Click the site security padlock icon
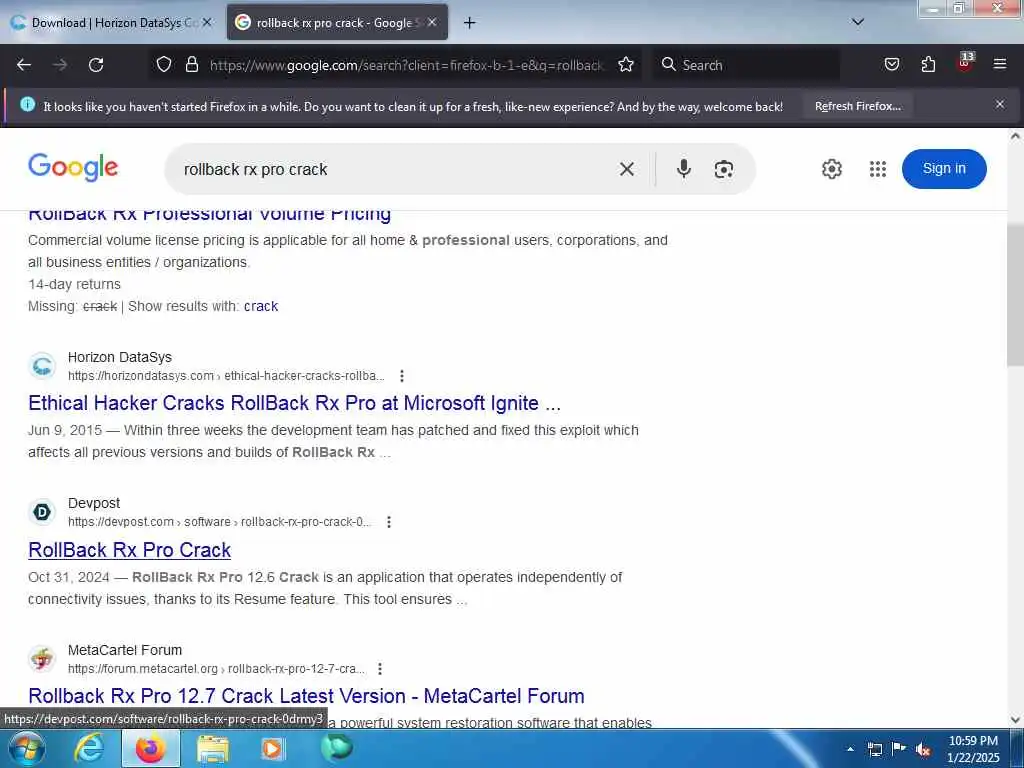The image size is (1024, 768). pyautogui.click(x=191, y=64)
